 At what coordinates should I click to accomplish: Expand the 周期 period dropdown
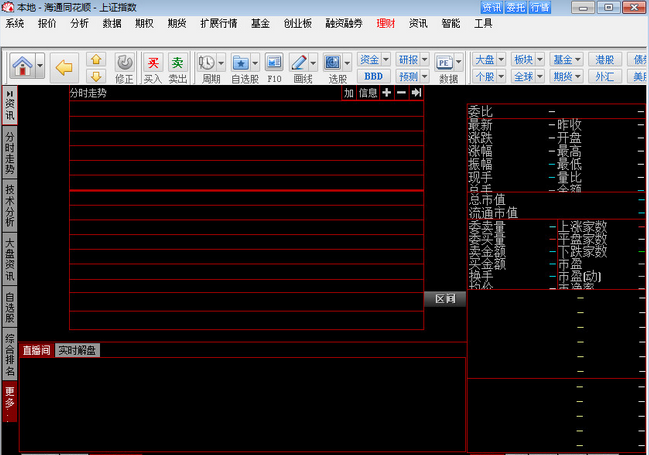click(x=223, y=63)
